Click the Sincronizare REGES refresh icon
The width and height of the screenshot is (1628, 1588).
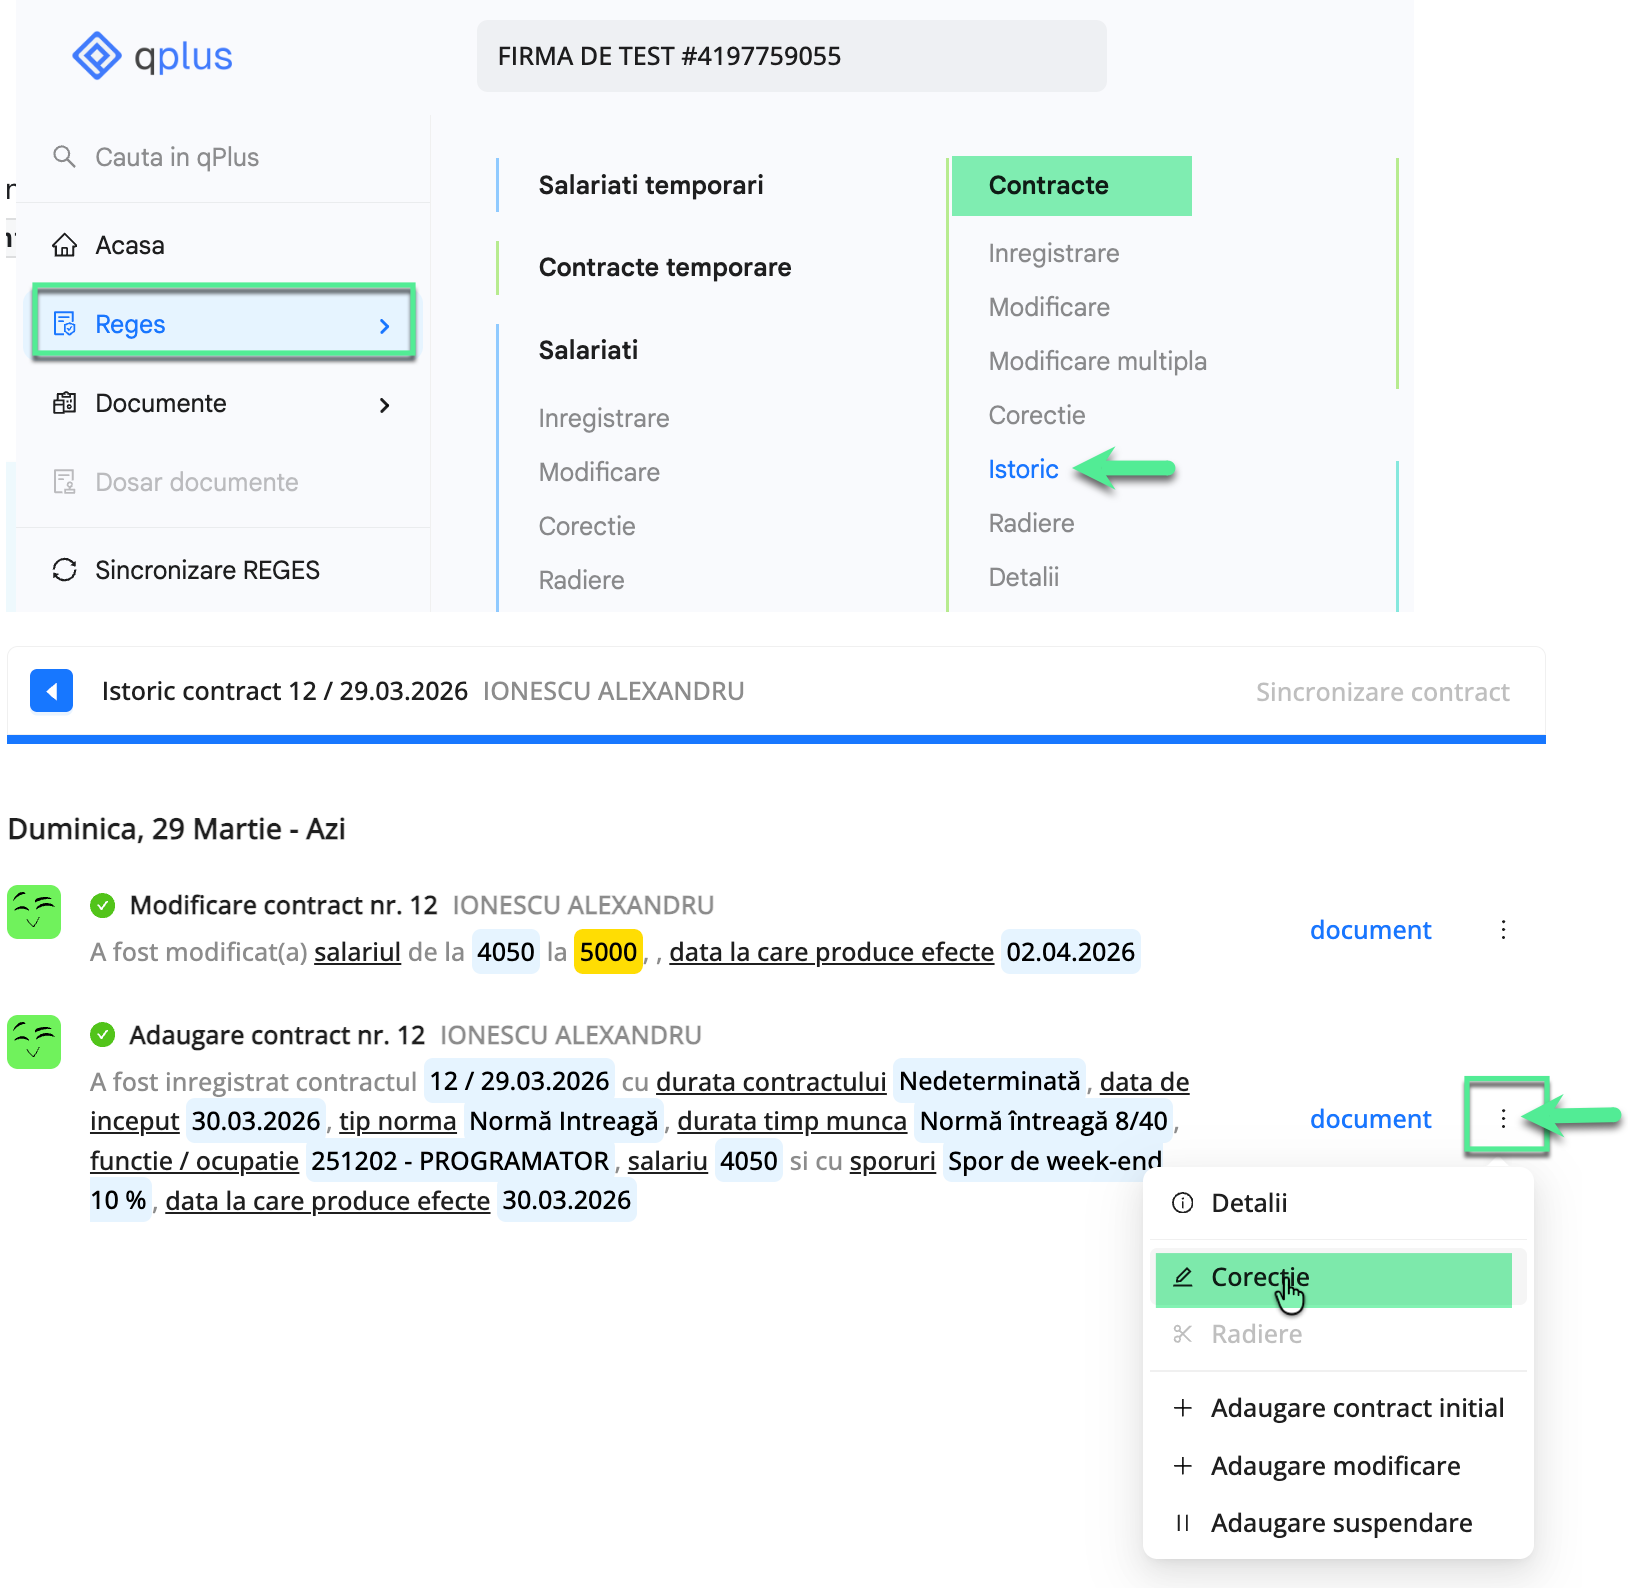(64, 569)
